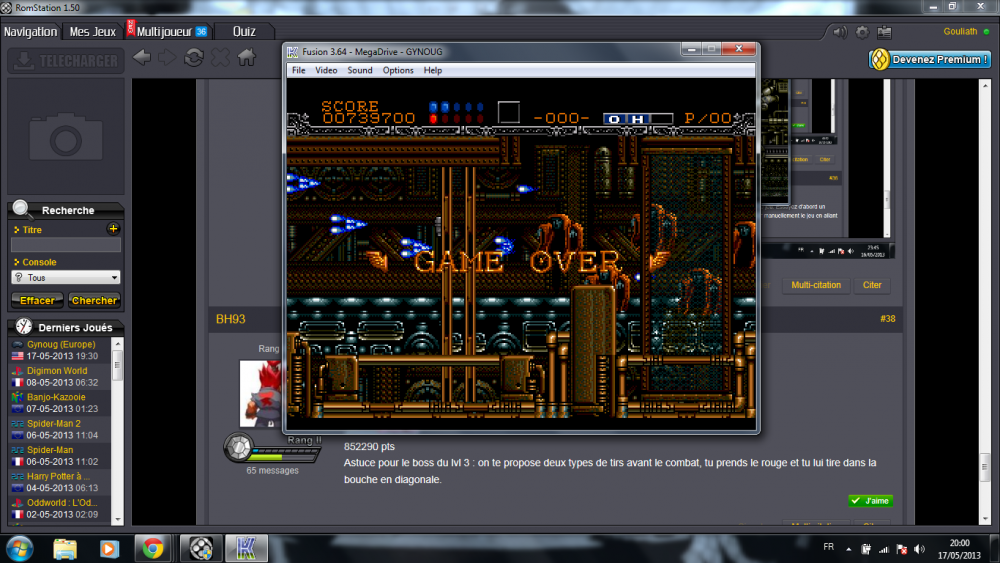
Task: Open Spider-Man 2 in recent games
Action: [54, 423]
